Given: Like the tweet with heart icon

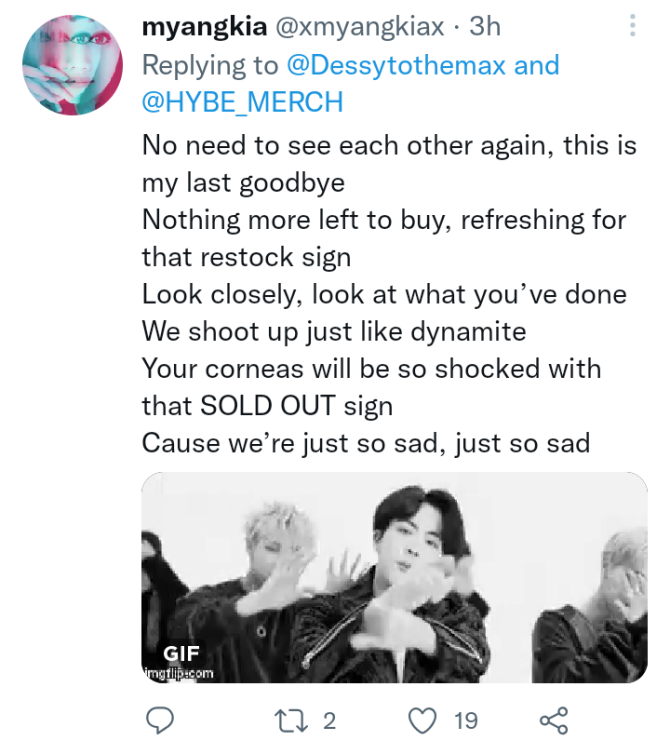Looking at the screenshot, I should [422, 721].
